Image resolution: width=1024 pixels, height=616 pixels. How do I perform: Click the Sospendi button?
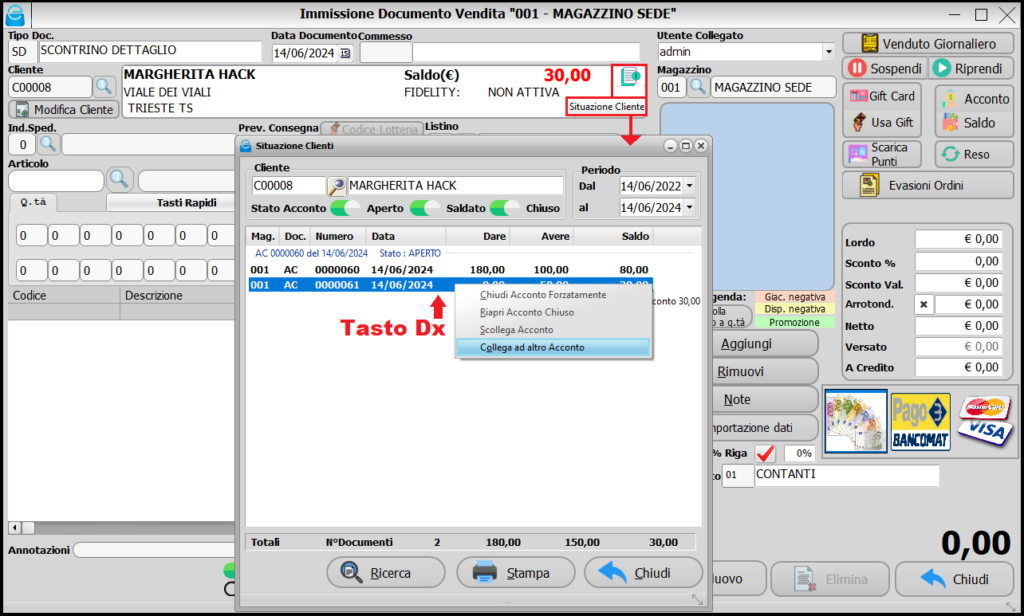pos(885,69)
